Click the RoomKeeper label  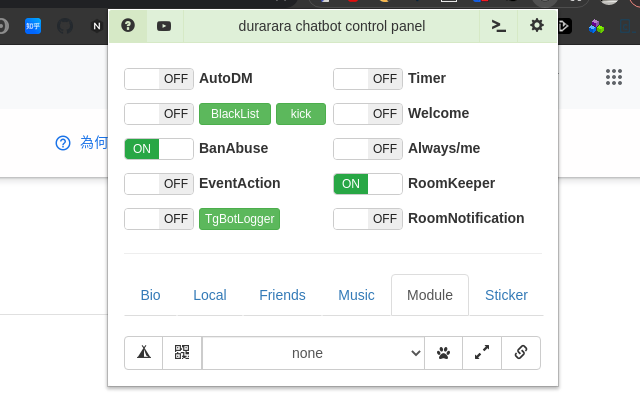pos(451,184)
